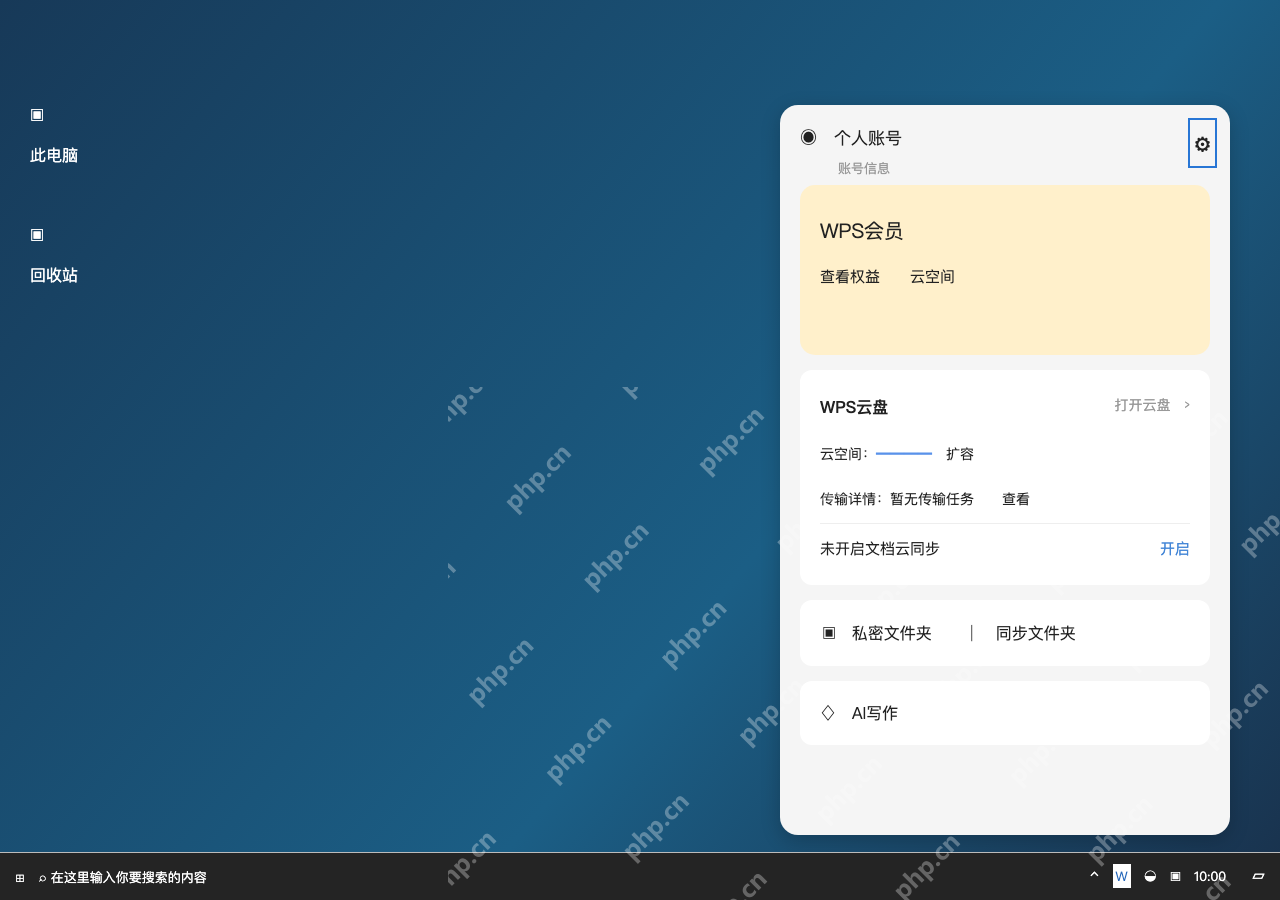This screenshot has height=900, width=1280.
Task: Click the square tray icon beside the clock
Action: [x=1175, y=876]
